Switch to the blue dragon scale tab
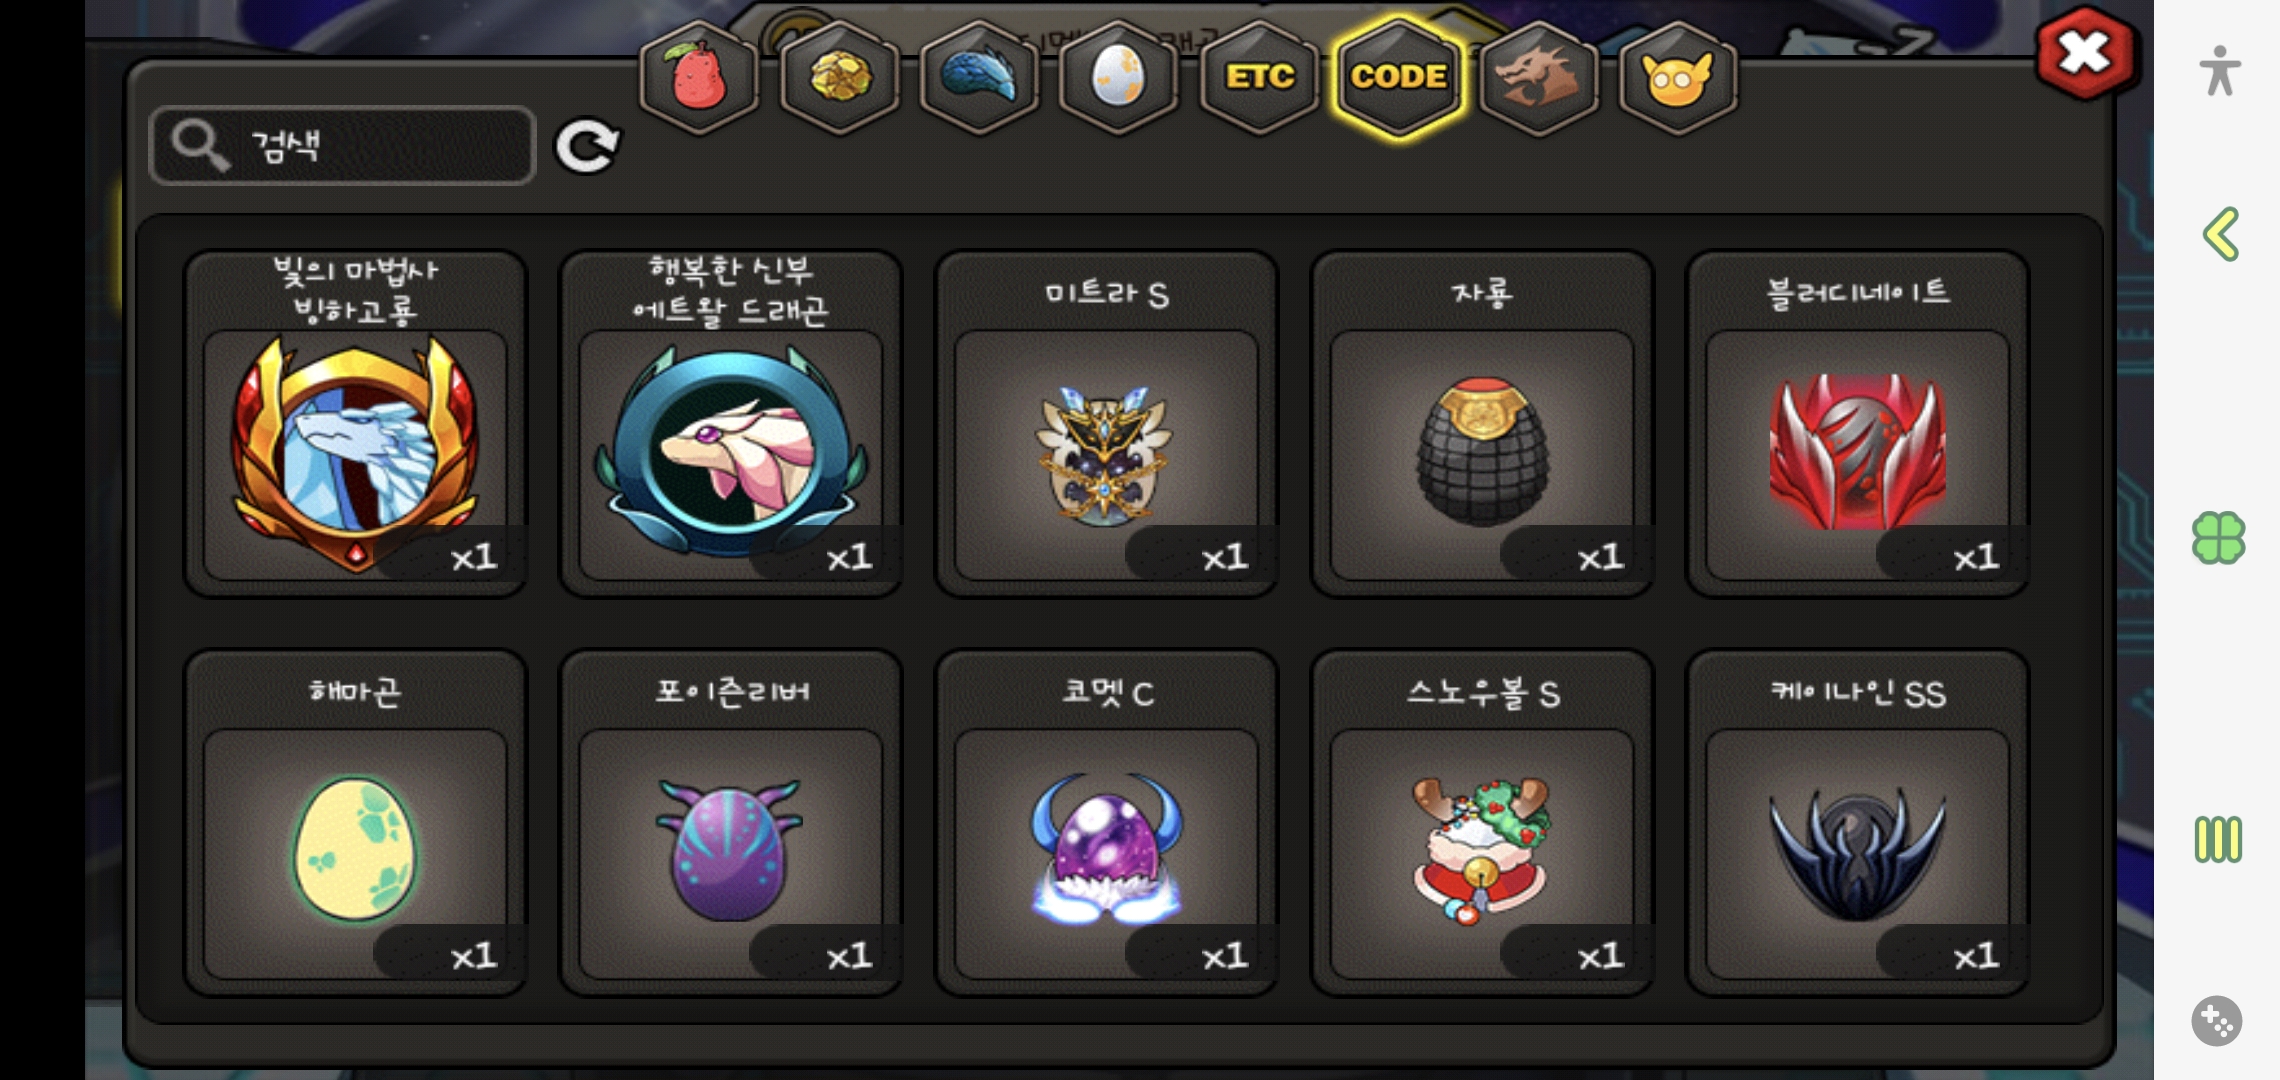 point(979,77)
